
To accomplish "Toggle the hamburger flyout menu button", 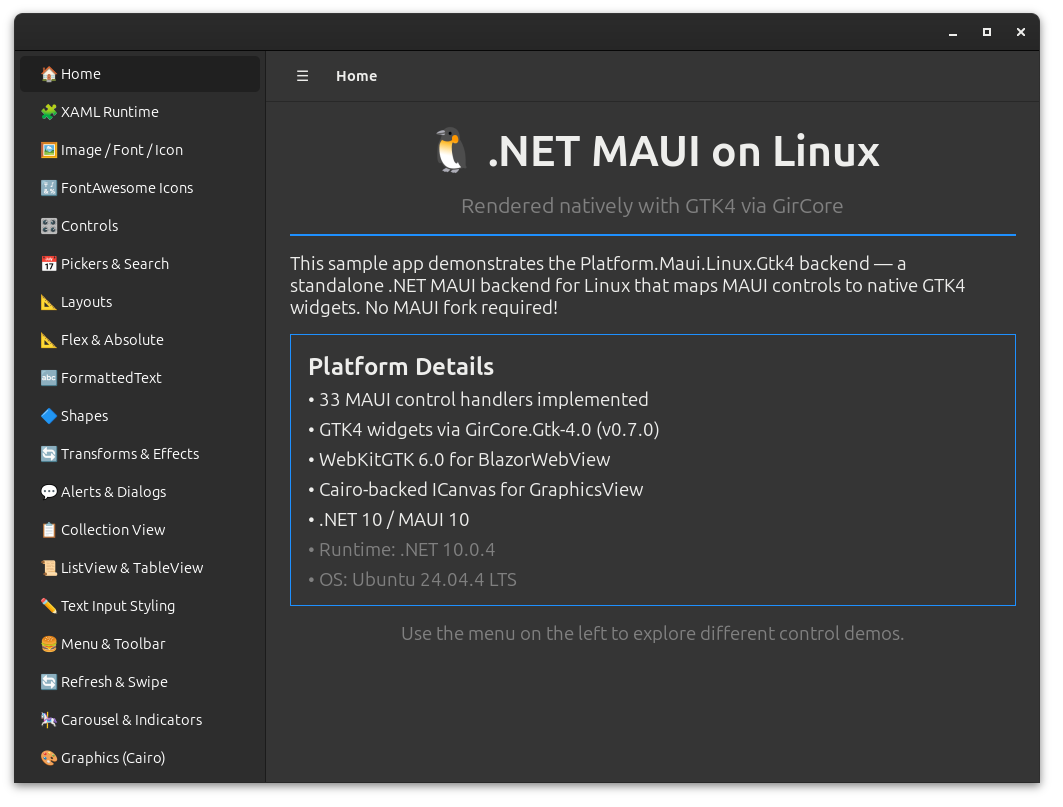I will point(302,76).
